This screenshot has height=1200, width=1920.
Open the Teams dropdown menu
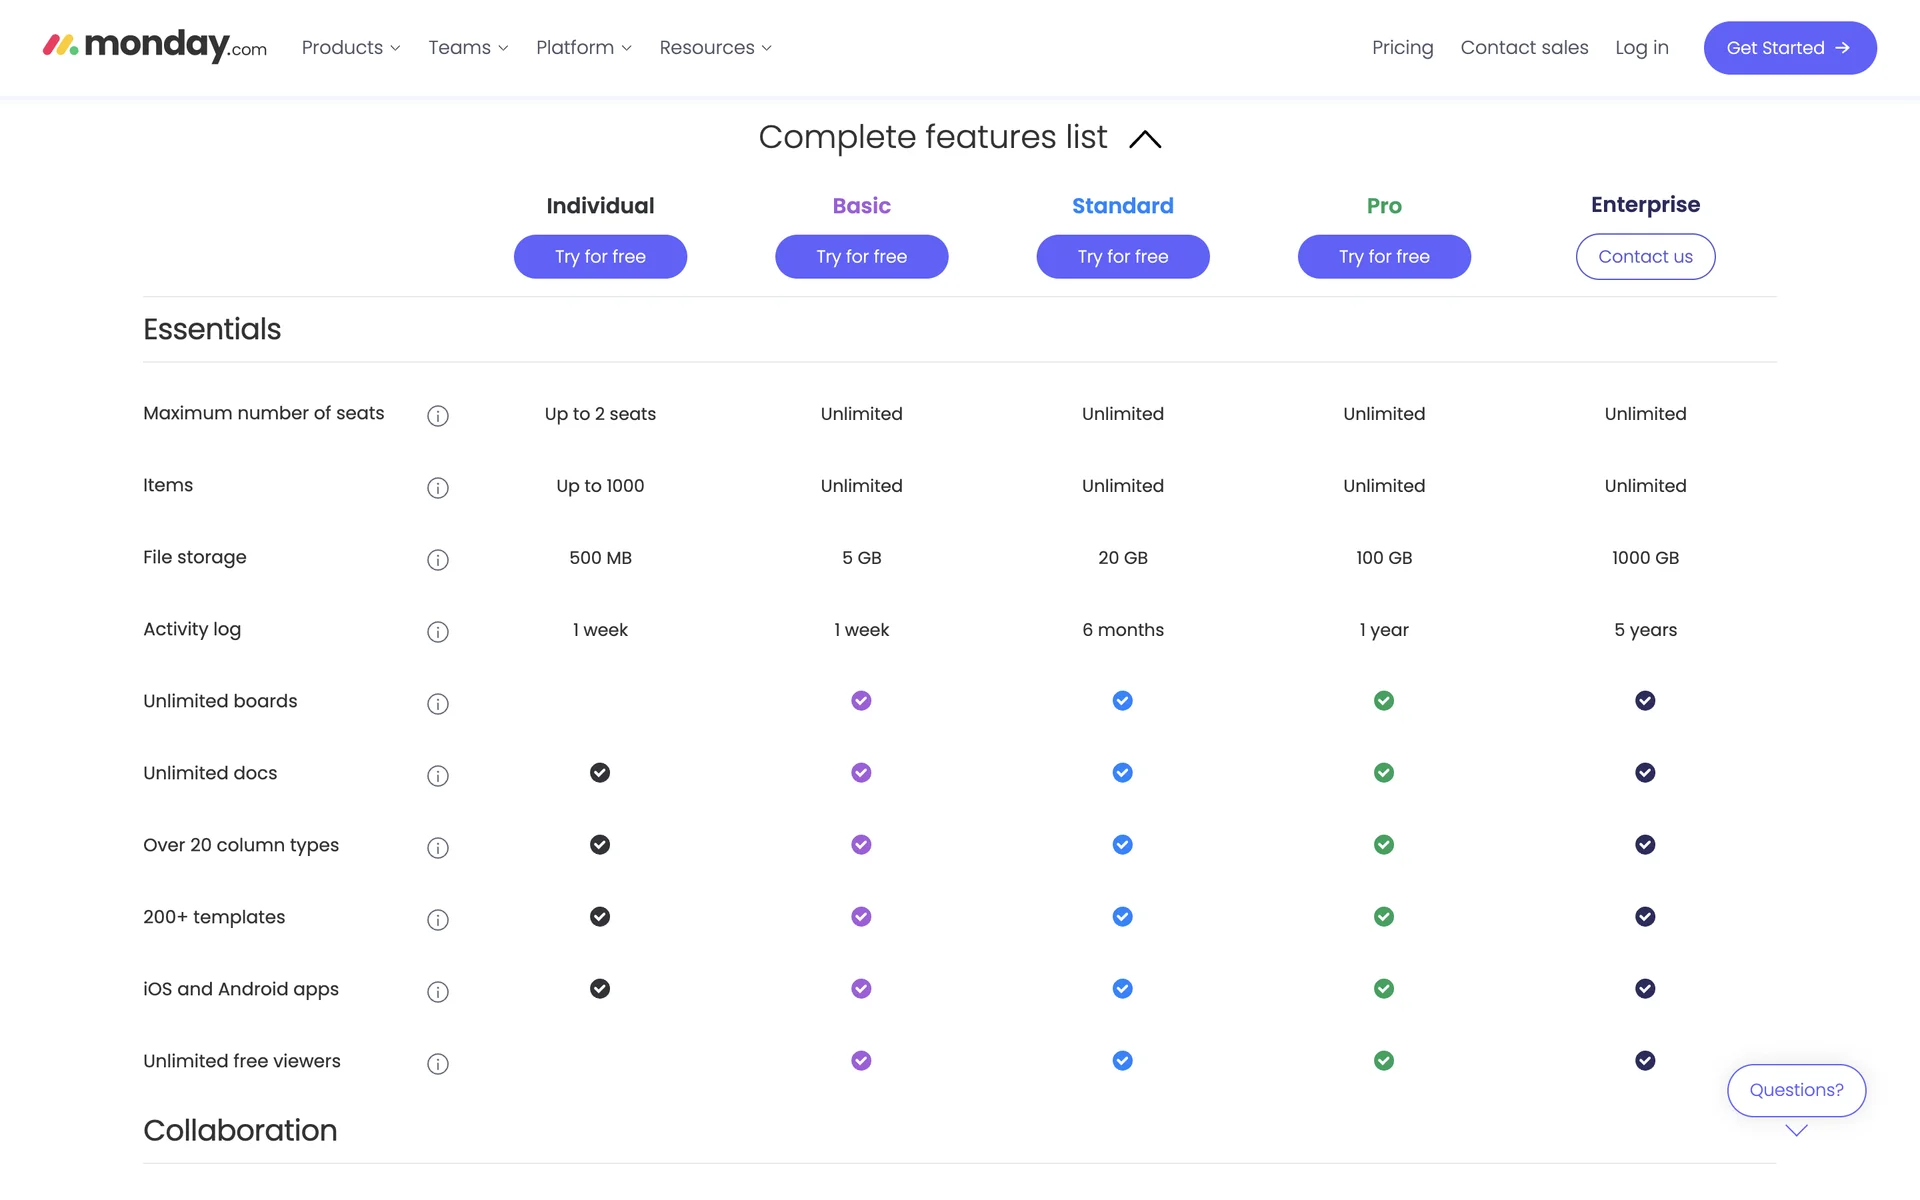[468, 48]
